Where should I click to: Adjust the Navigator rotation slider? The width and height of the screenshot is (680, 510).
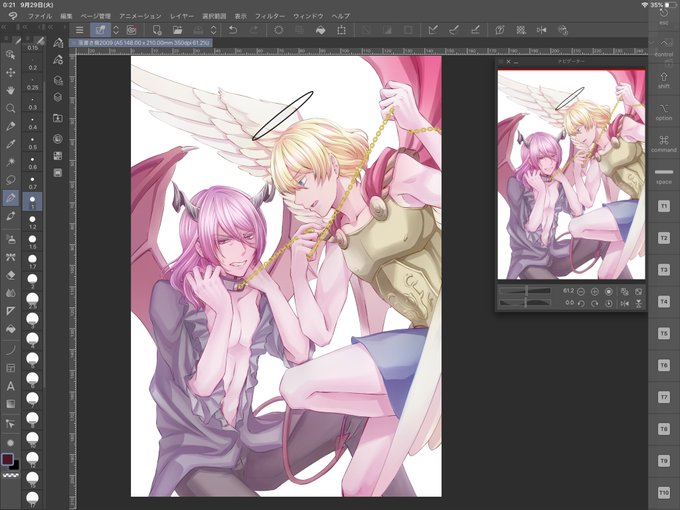tap(525, 303)
